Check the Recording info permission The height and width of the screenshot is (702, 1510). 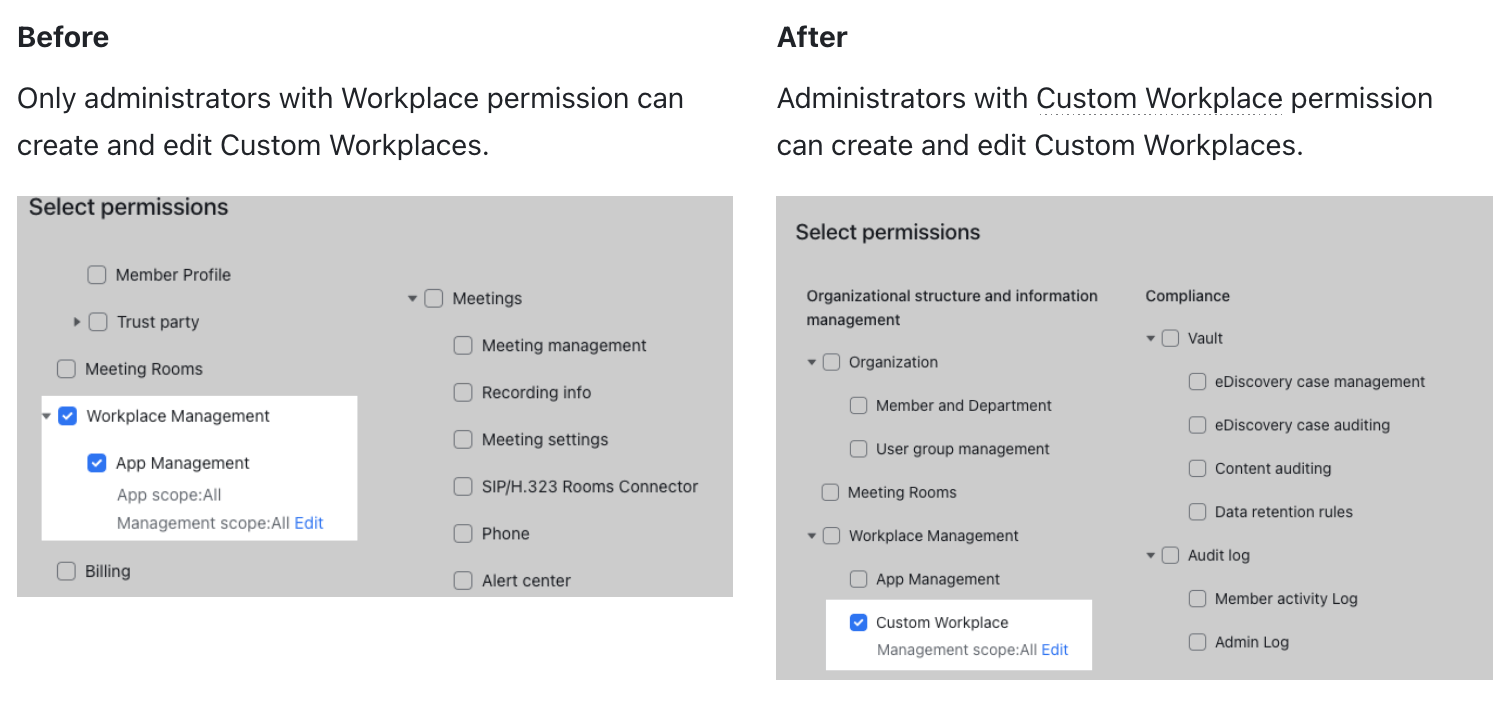point(463,392)
